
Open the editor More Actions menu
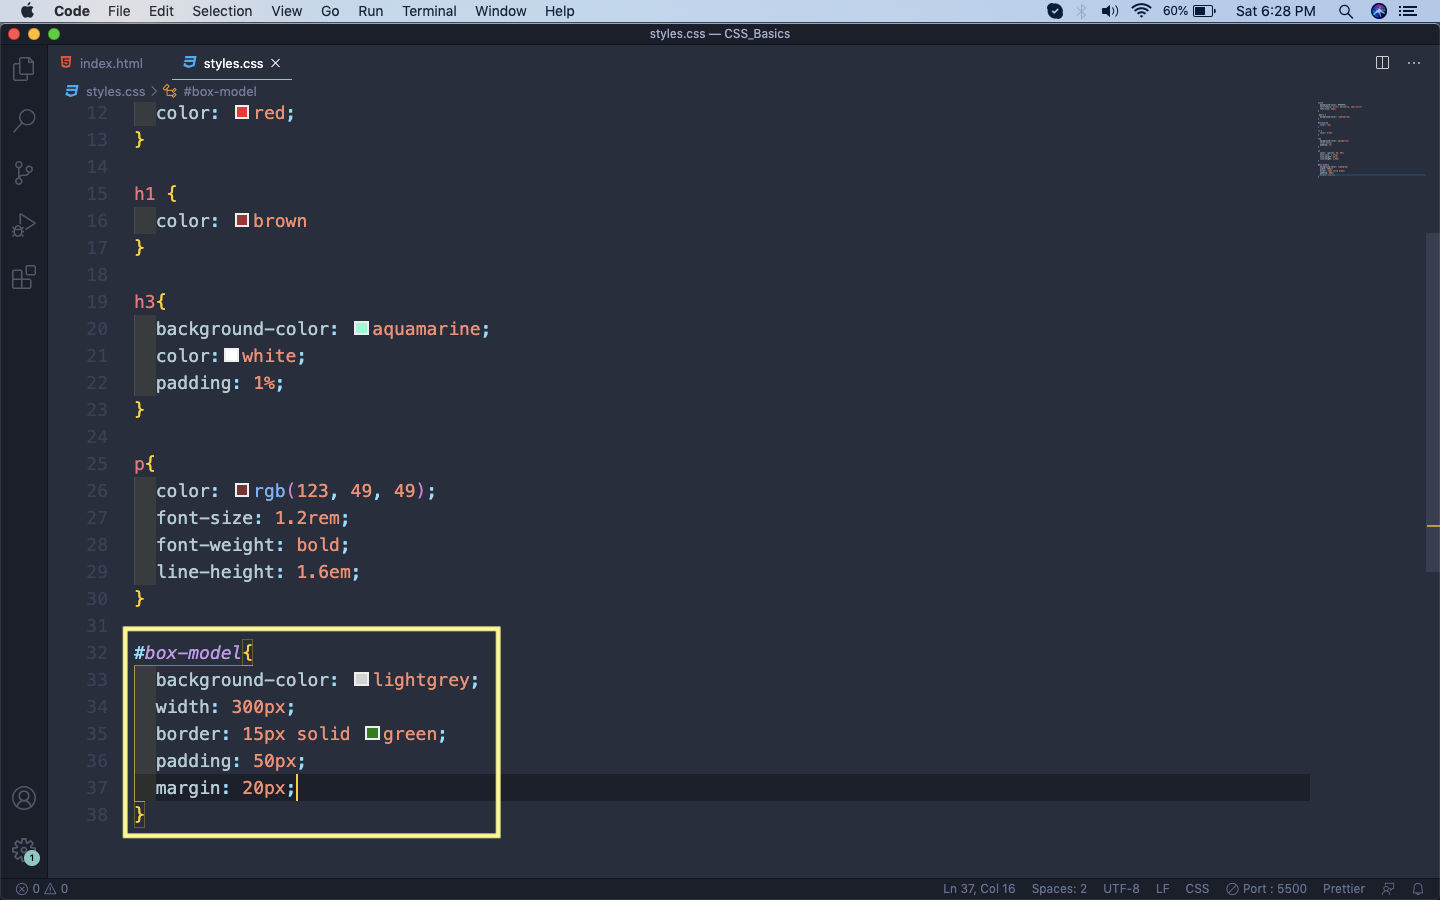coord(1414,63)
